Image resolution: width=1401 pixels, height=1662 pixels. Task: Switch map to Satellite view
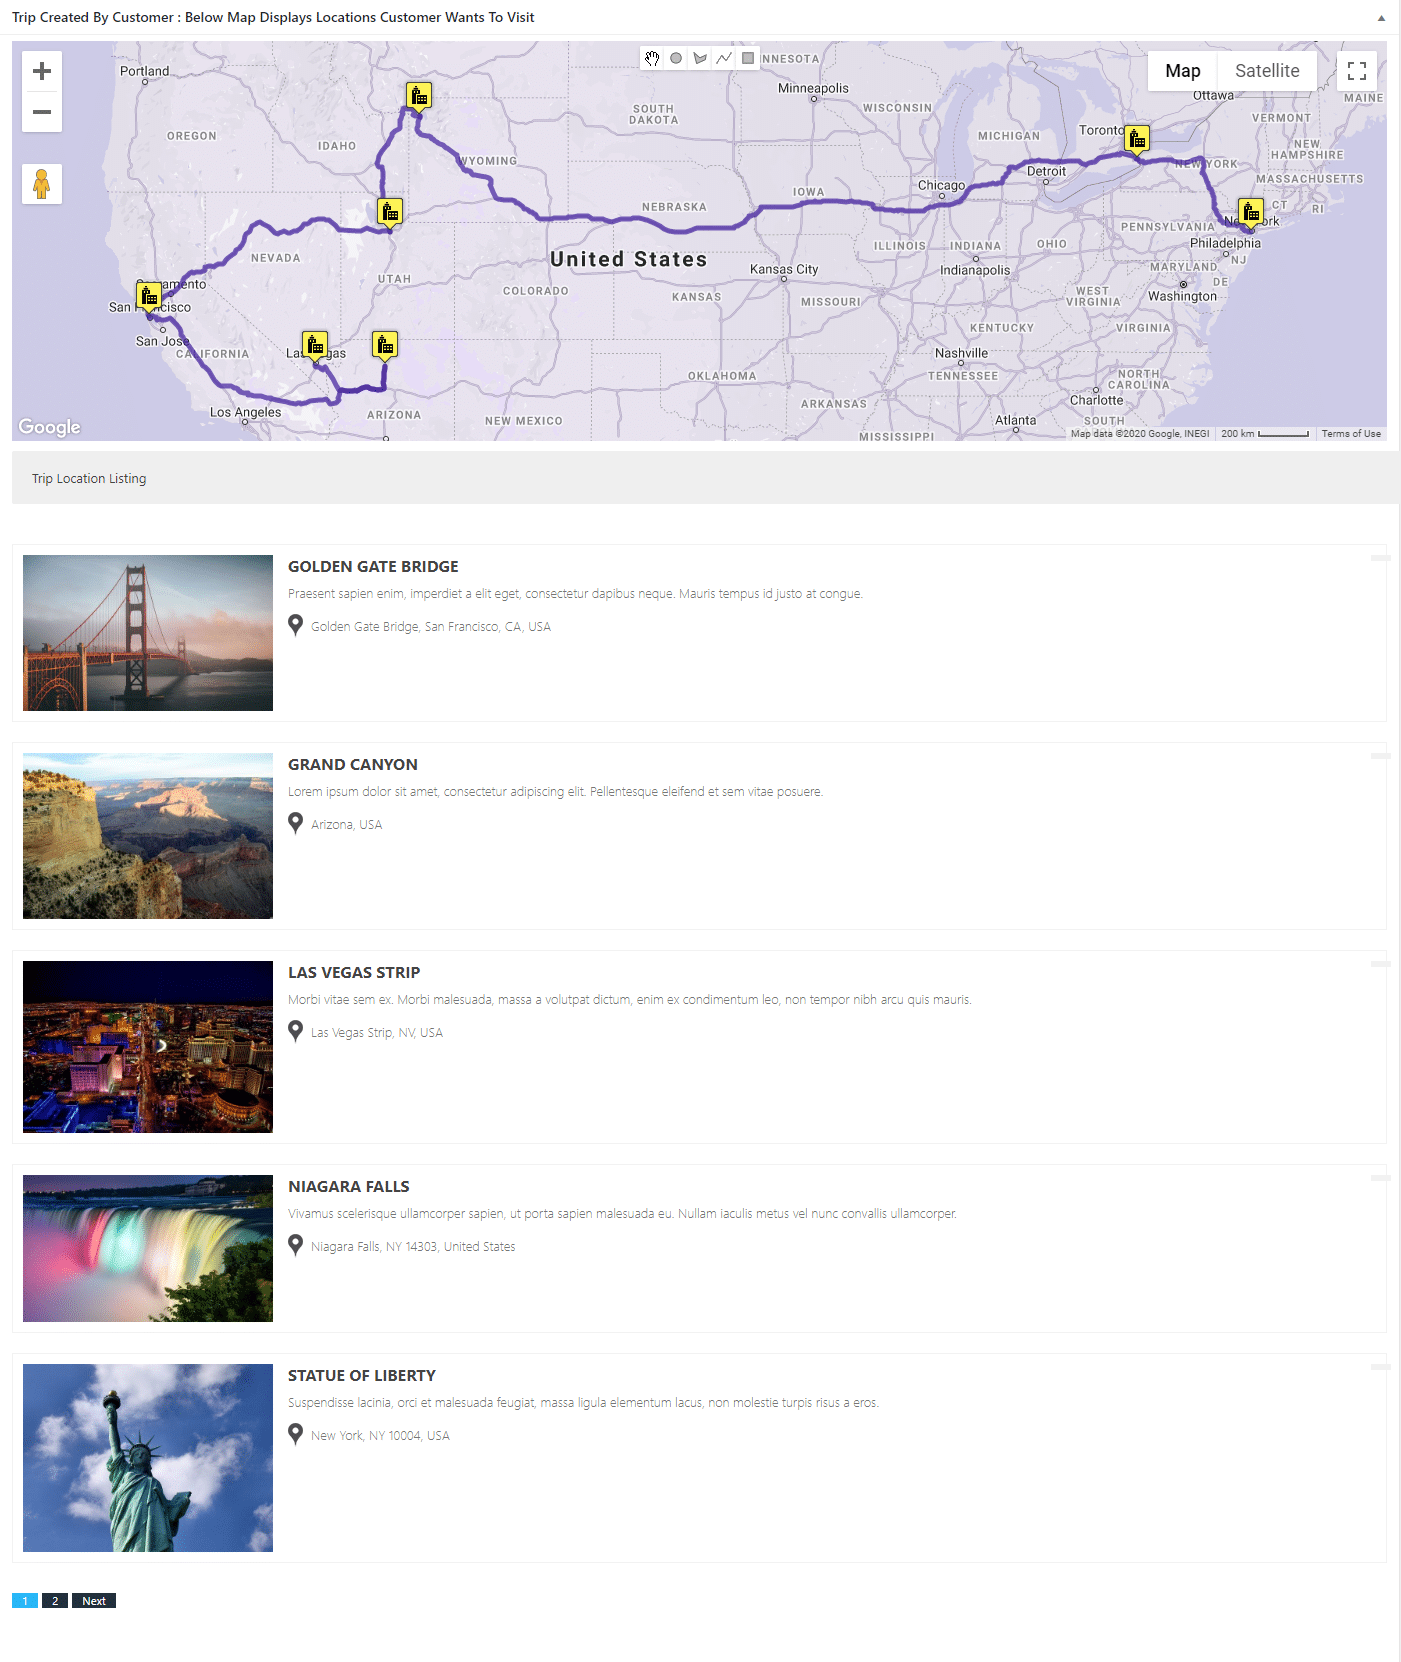point(1267,71)
